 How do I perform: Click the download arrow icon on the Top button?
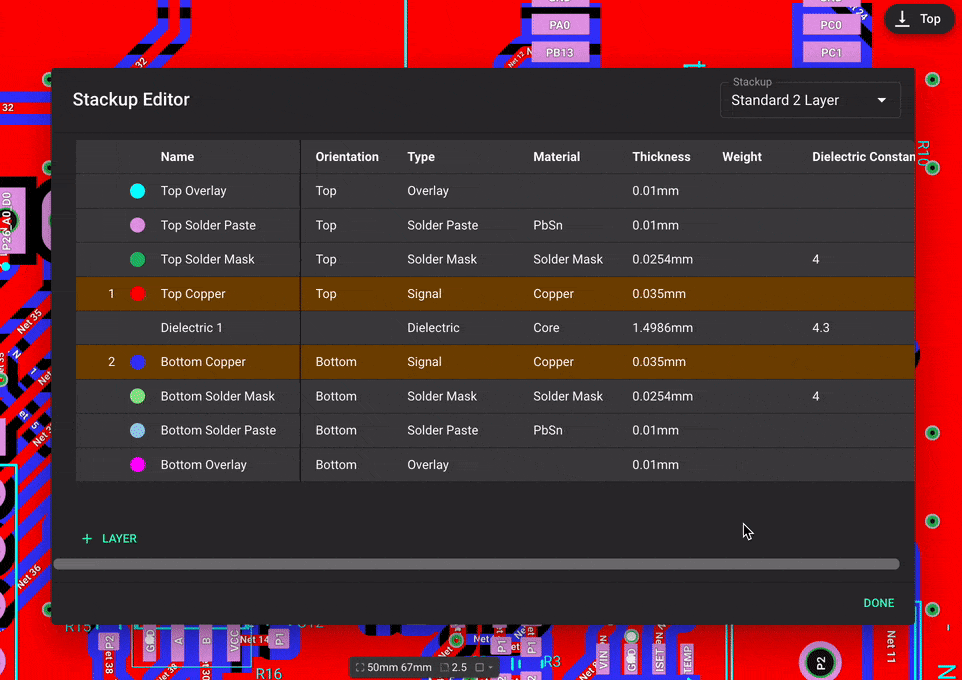click(903, 18)
